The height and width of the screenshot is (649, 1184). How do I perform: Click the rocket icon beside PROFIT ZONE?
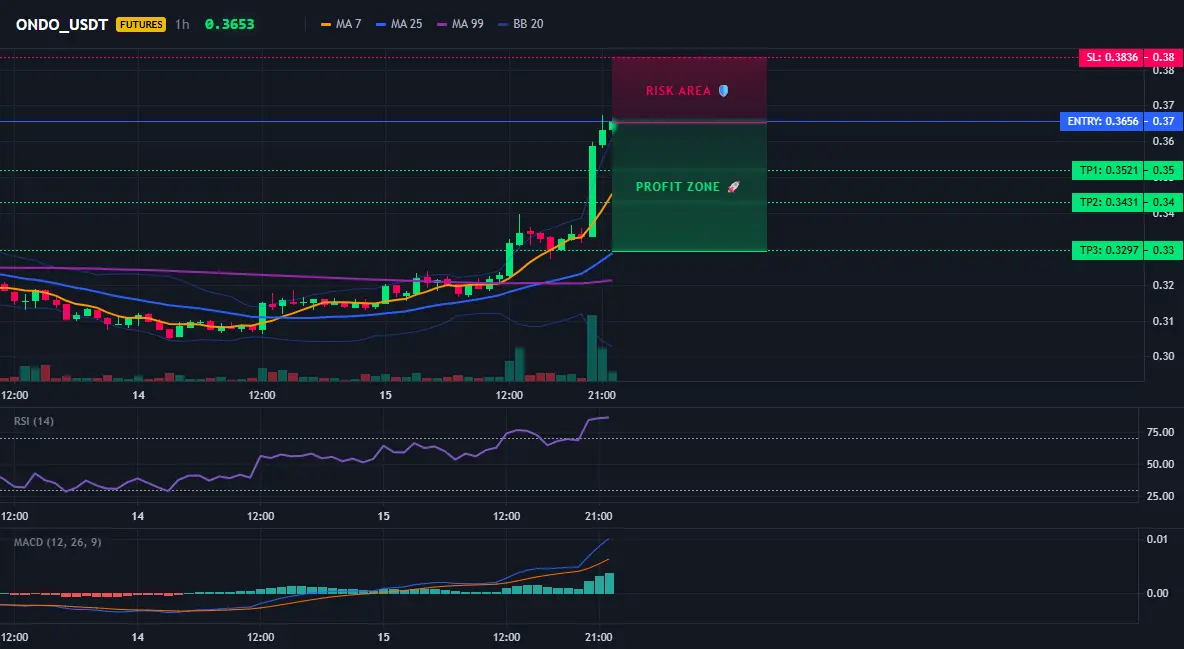click(733, 187)
